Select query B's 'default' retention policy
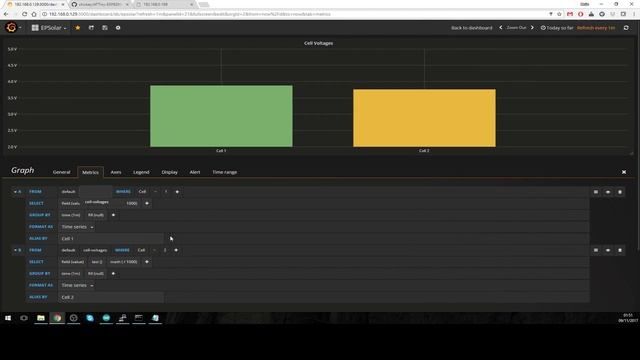The height and width of the screenshot is (360, 640). coord(69,250)
